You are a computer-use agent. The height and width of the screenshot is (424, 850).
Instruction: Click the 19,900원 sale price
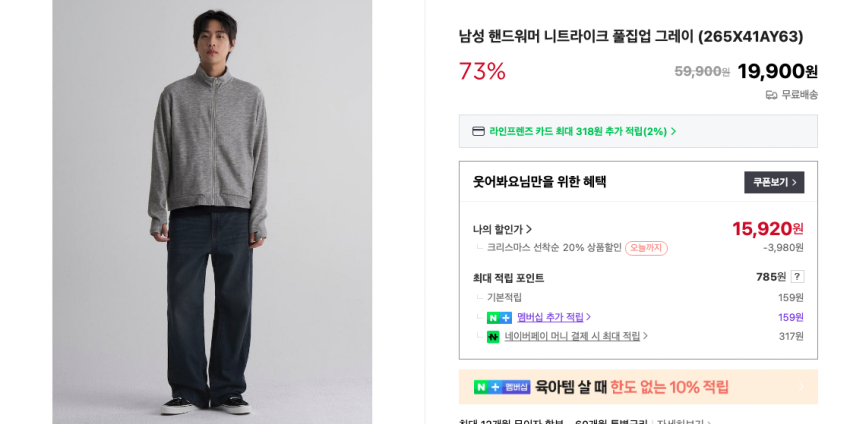pyautogui.click(x=777, y=71)
